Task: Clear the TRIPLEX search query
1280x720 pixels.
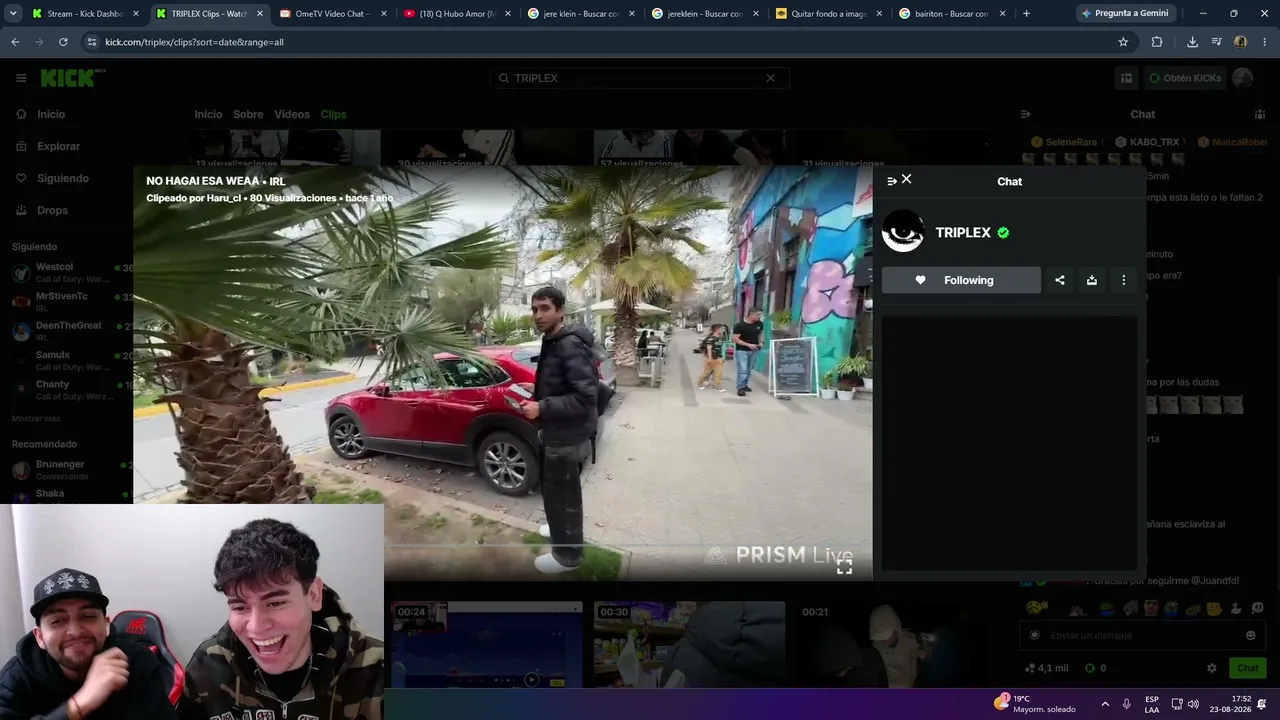Action: pyautogui.click(x=771, y=78)
